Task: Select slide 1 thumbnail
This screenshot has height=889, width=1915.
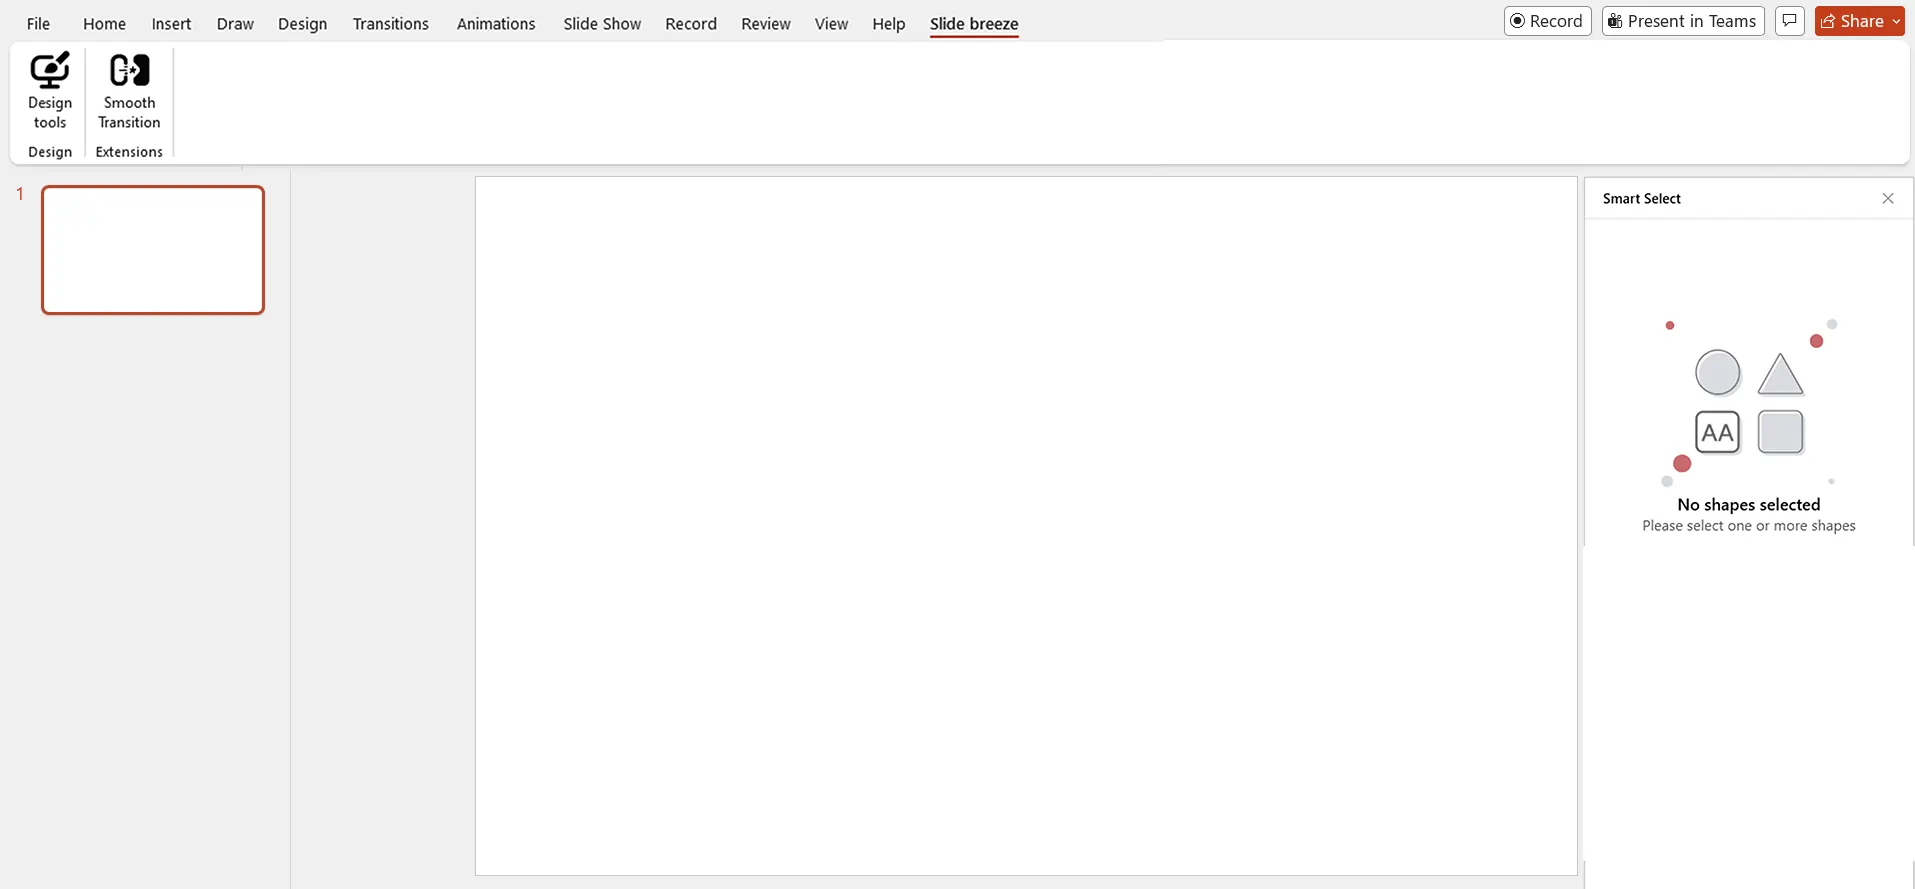Action: [x=153, y=250]
